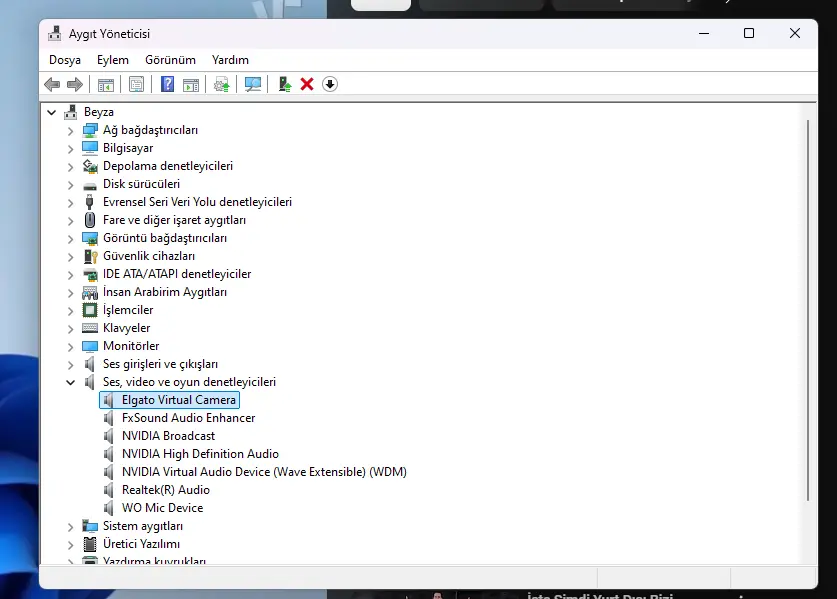
Task: Select the Disk sürücüleri label
Action: pos(141,184)
